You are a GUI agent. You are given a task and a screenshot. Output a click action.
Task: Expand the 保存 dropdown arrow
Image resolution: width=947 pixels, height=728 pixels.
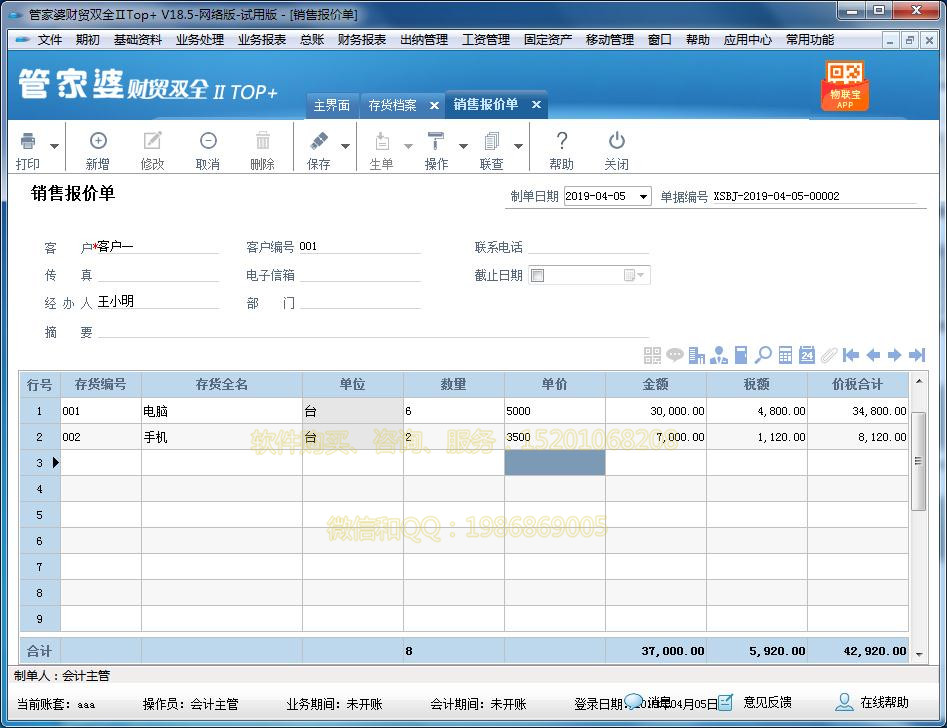[x=343, y=145]
